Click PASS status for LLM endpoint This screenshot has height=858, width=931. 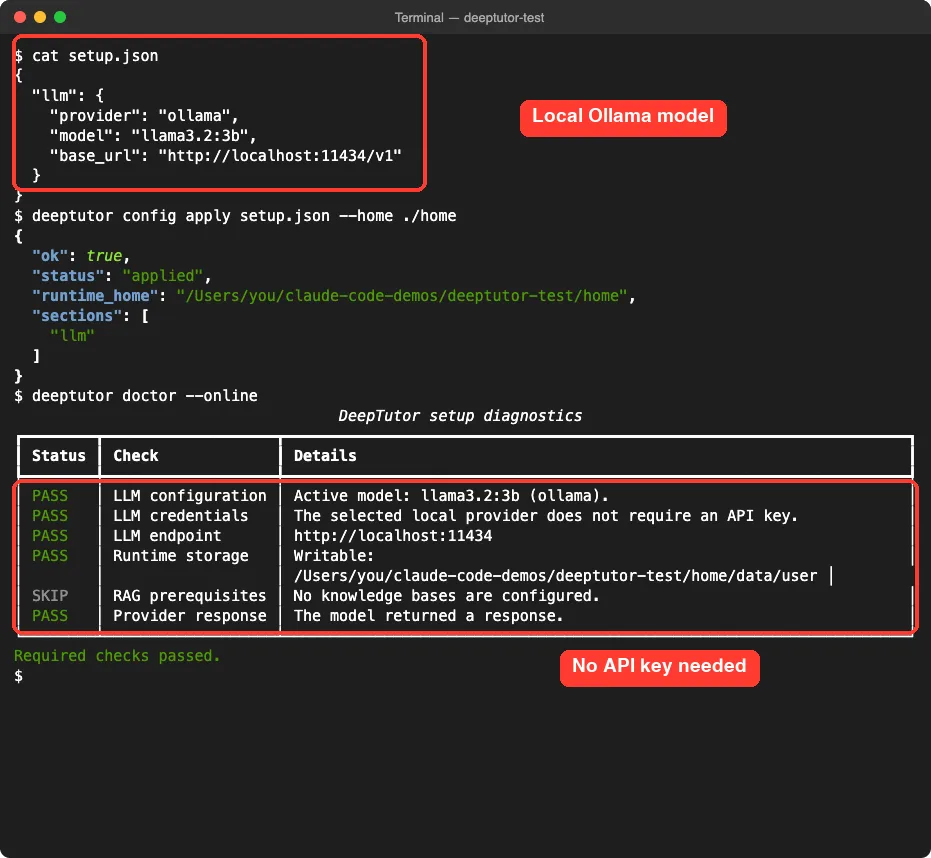[50, 536]
